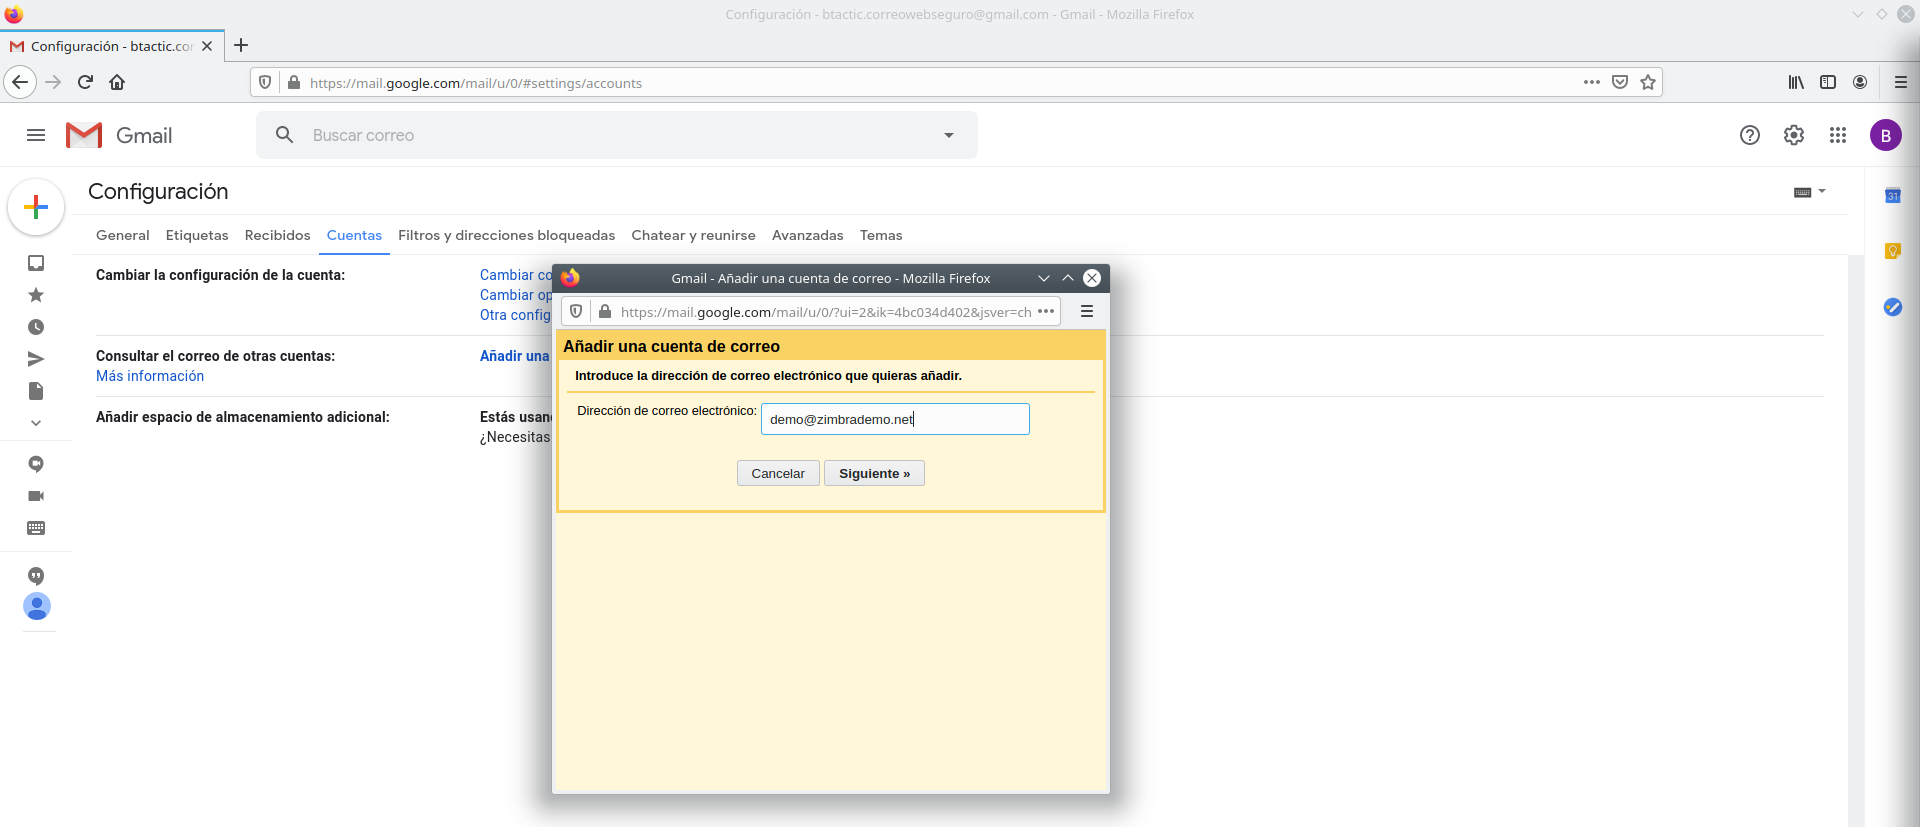Open the join meeting keyboard icon
The width and height of the screenshot is (1920, 827).
tap(36, 528)
